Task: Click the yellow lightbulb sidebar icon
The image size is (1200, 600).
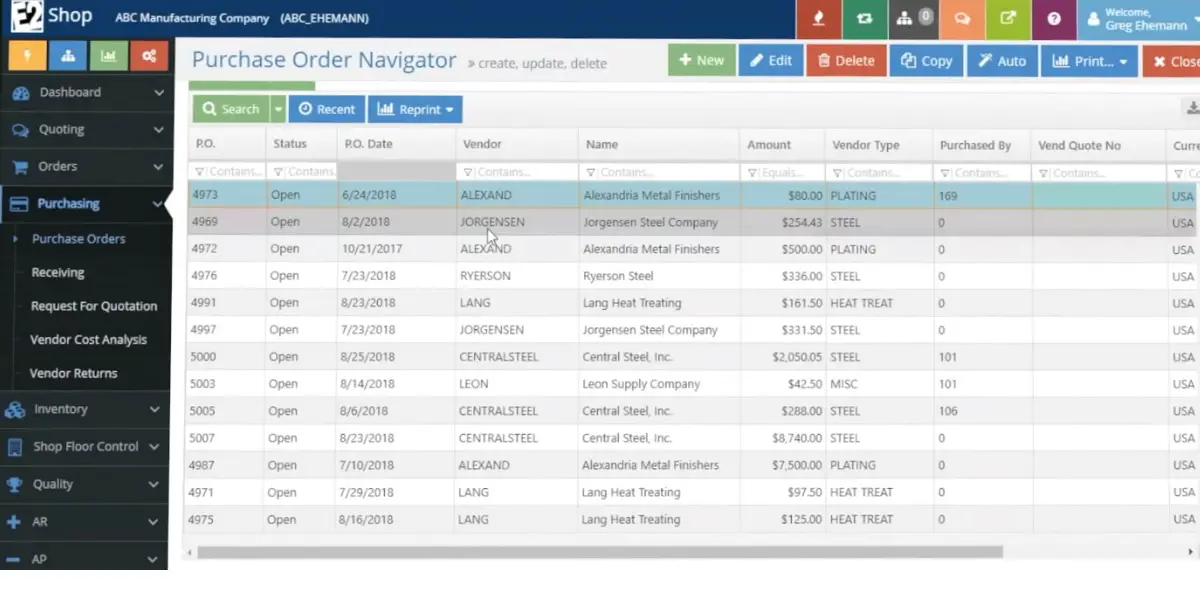Action: click(28, 56)
